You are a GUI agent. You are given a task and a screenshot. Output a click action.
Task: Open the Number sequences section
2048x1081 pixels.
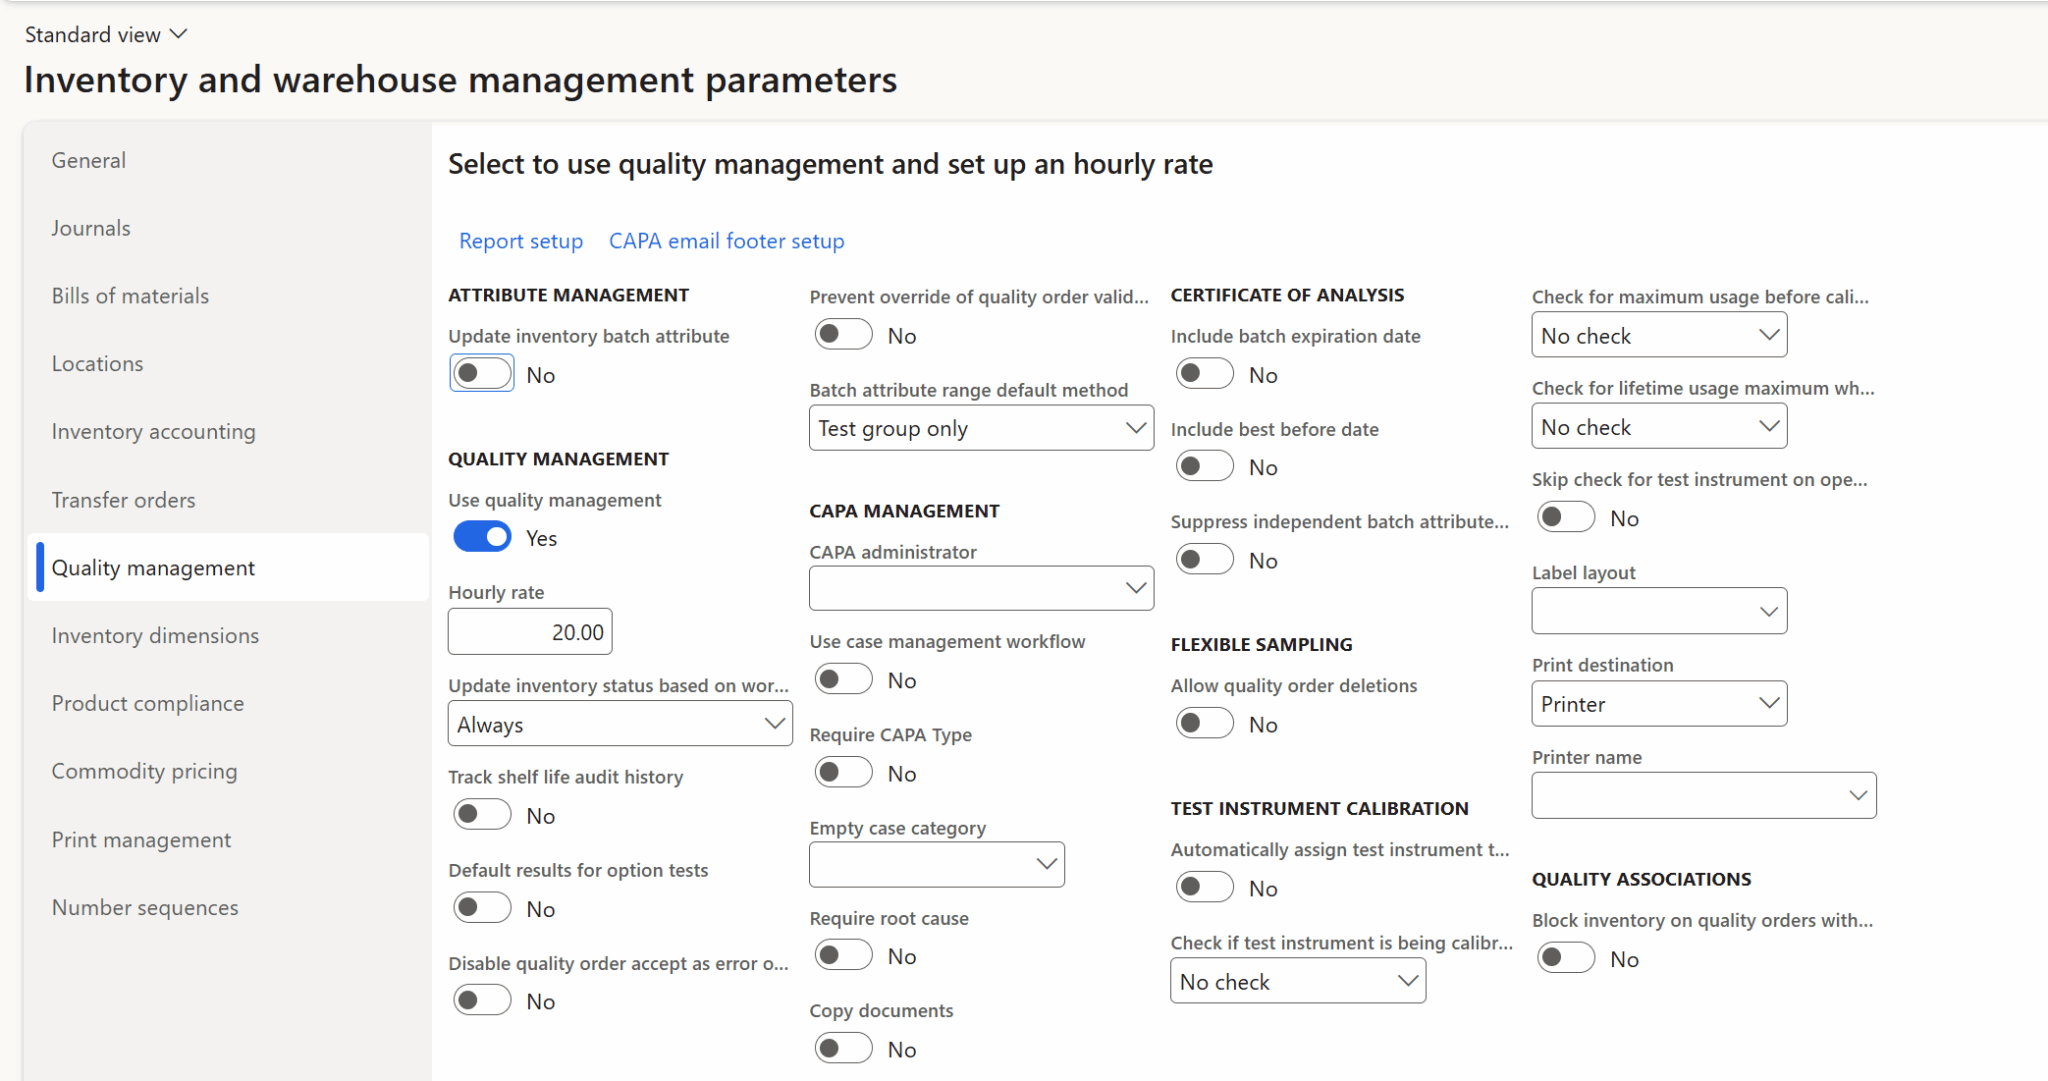[x=145, y=907]
